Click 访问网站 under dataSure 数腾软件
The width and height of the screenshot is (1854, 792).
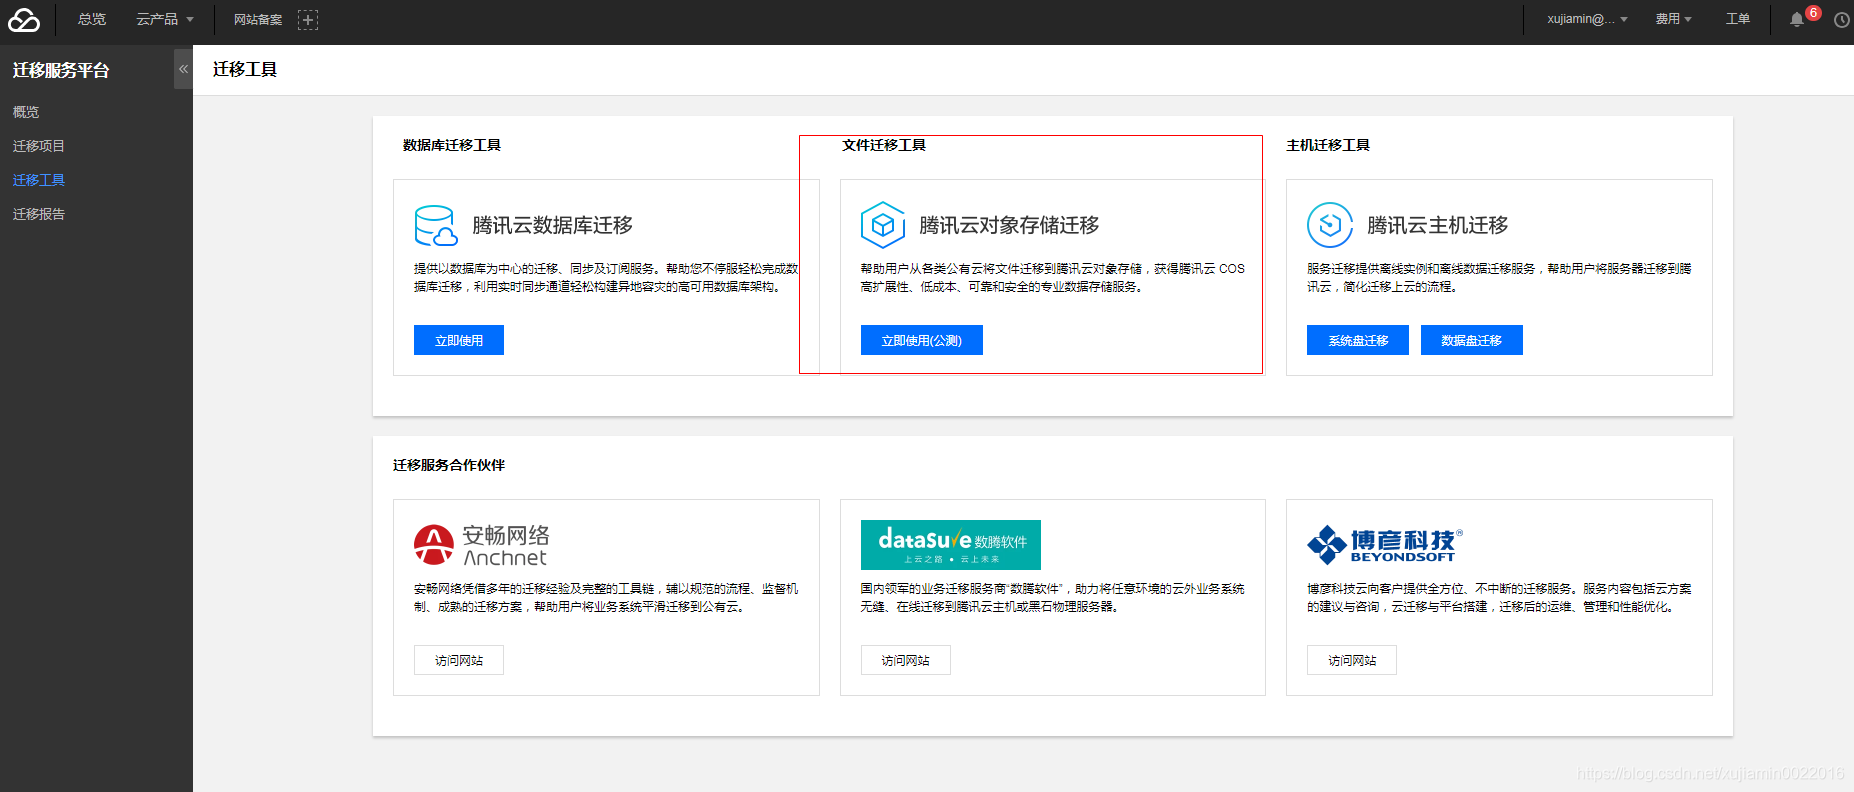pos(906,660)
